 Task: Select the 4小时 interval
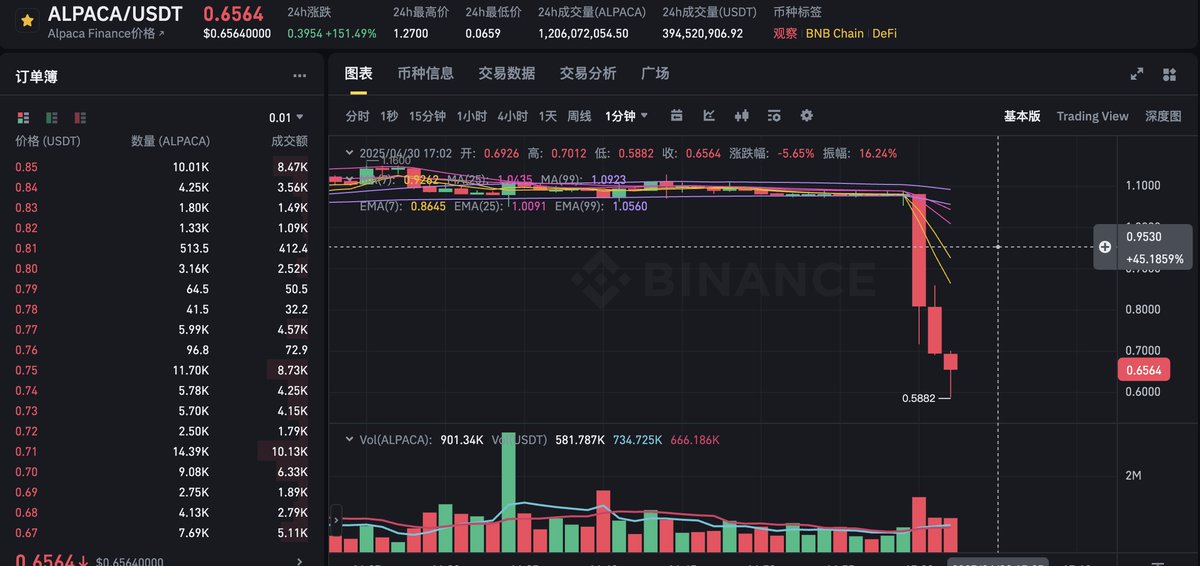[x=512, y=116]
